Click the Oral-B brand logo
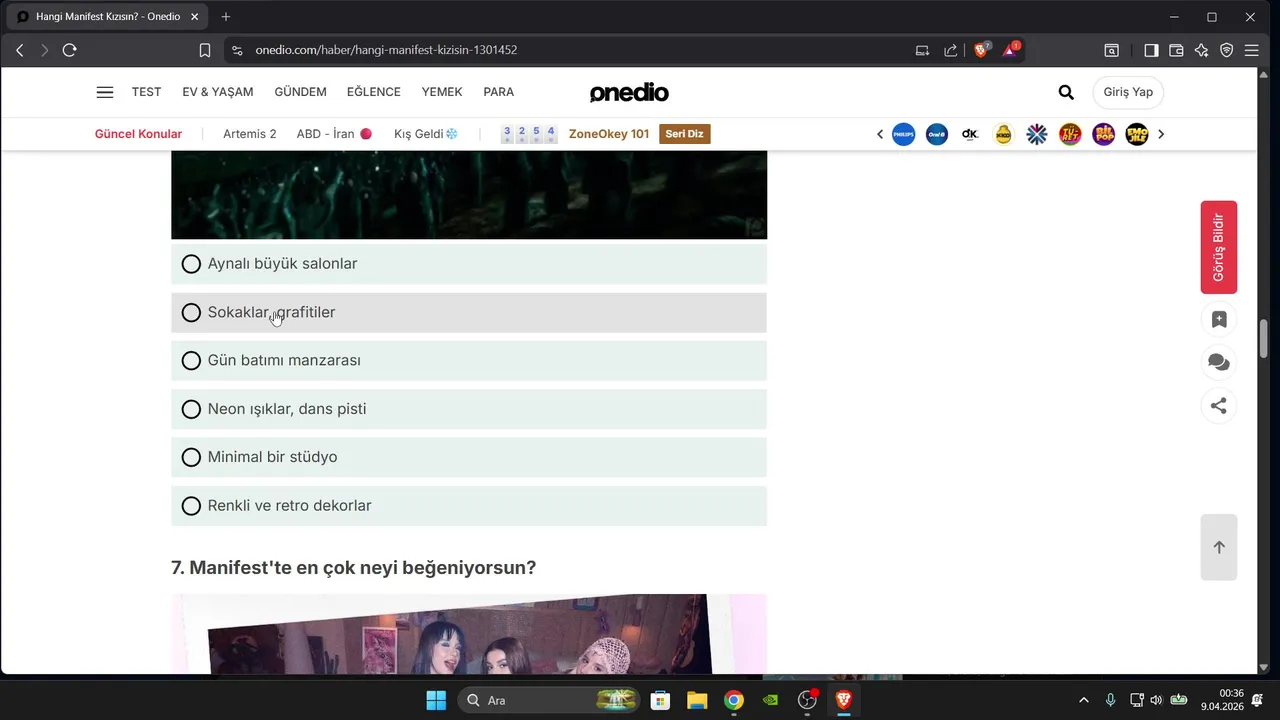 coord(937,134)
